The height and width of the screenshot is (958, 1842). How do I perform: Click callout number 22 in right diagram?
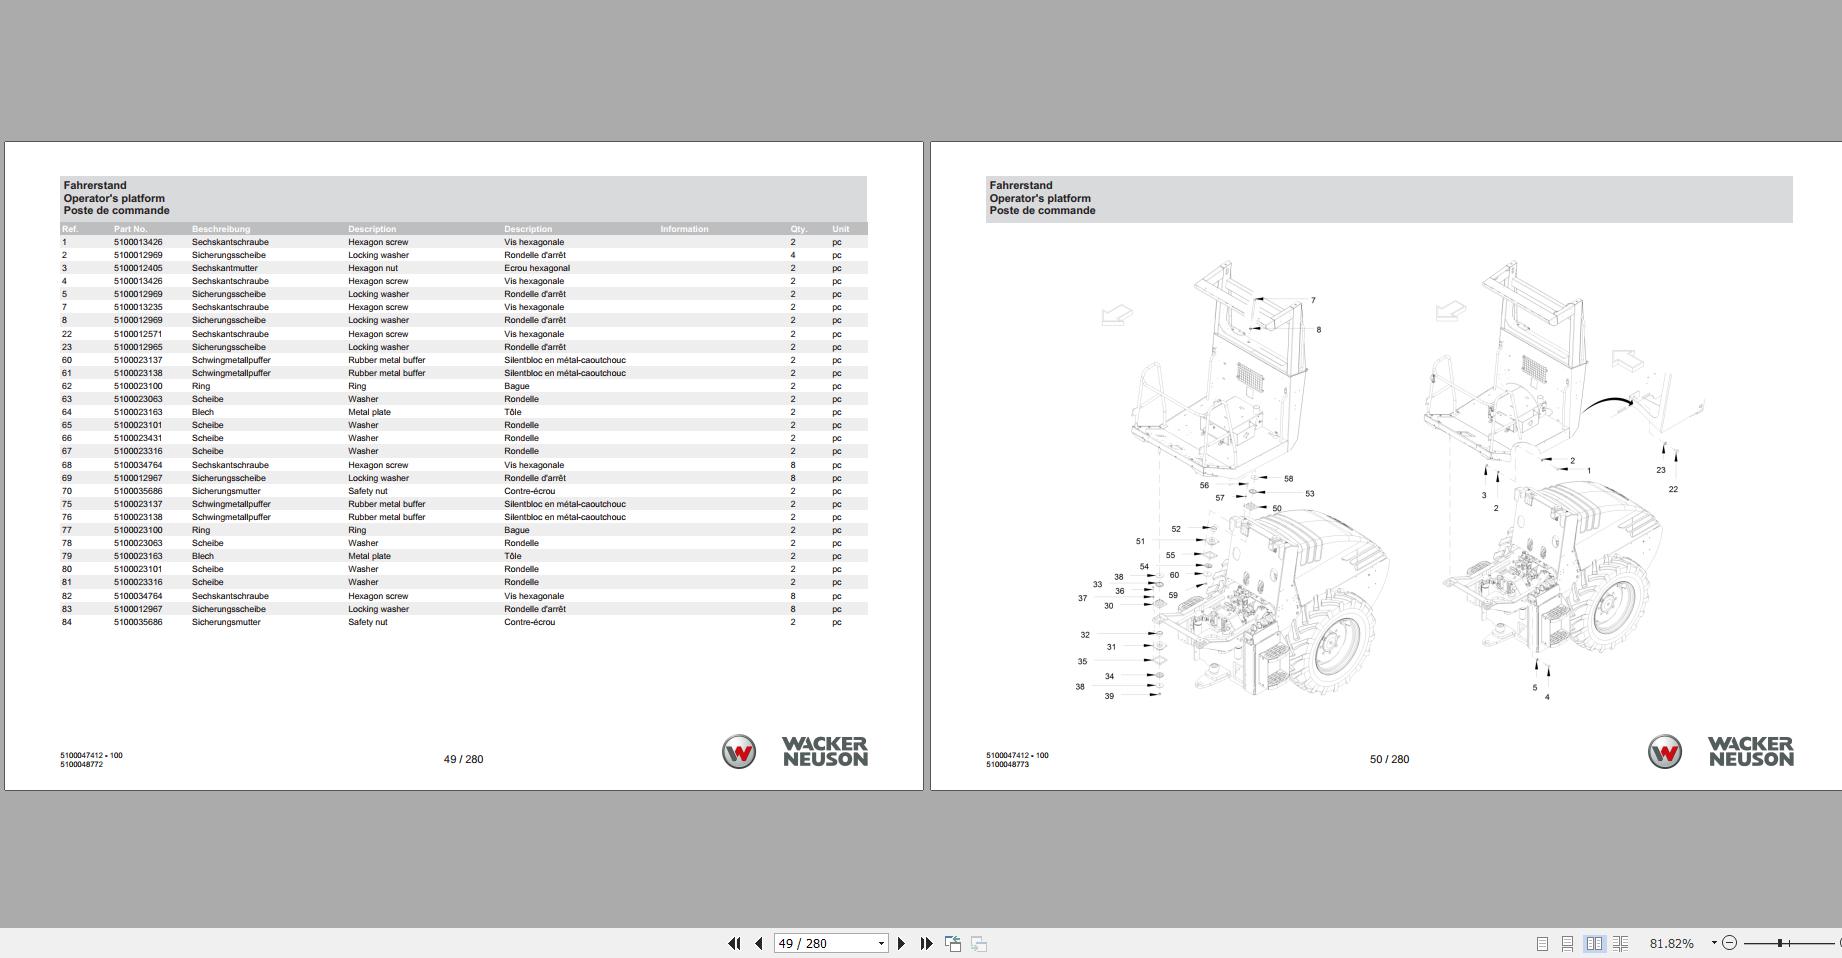pos(1673,489)
